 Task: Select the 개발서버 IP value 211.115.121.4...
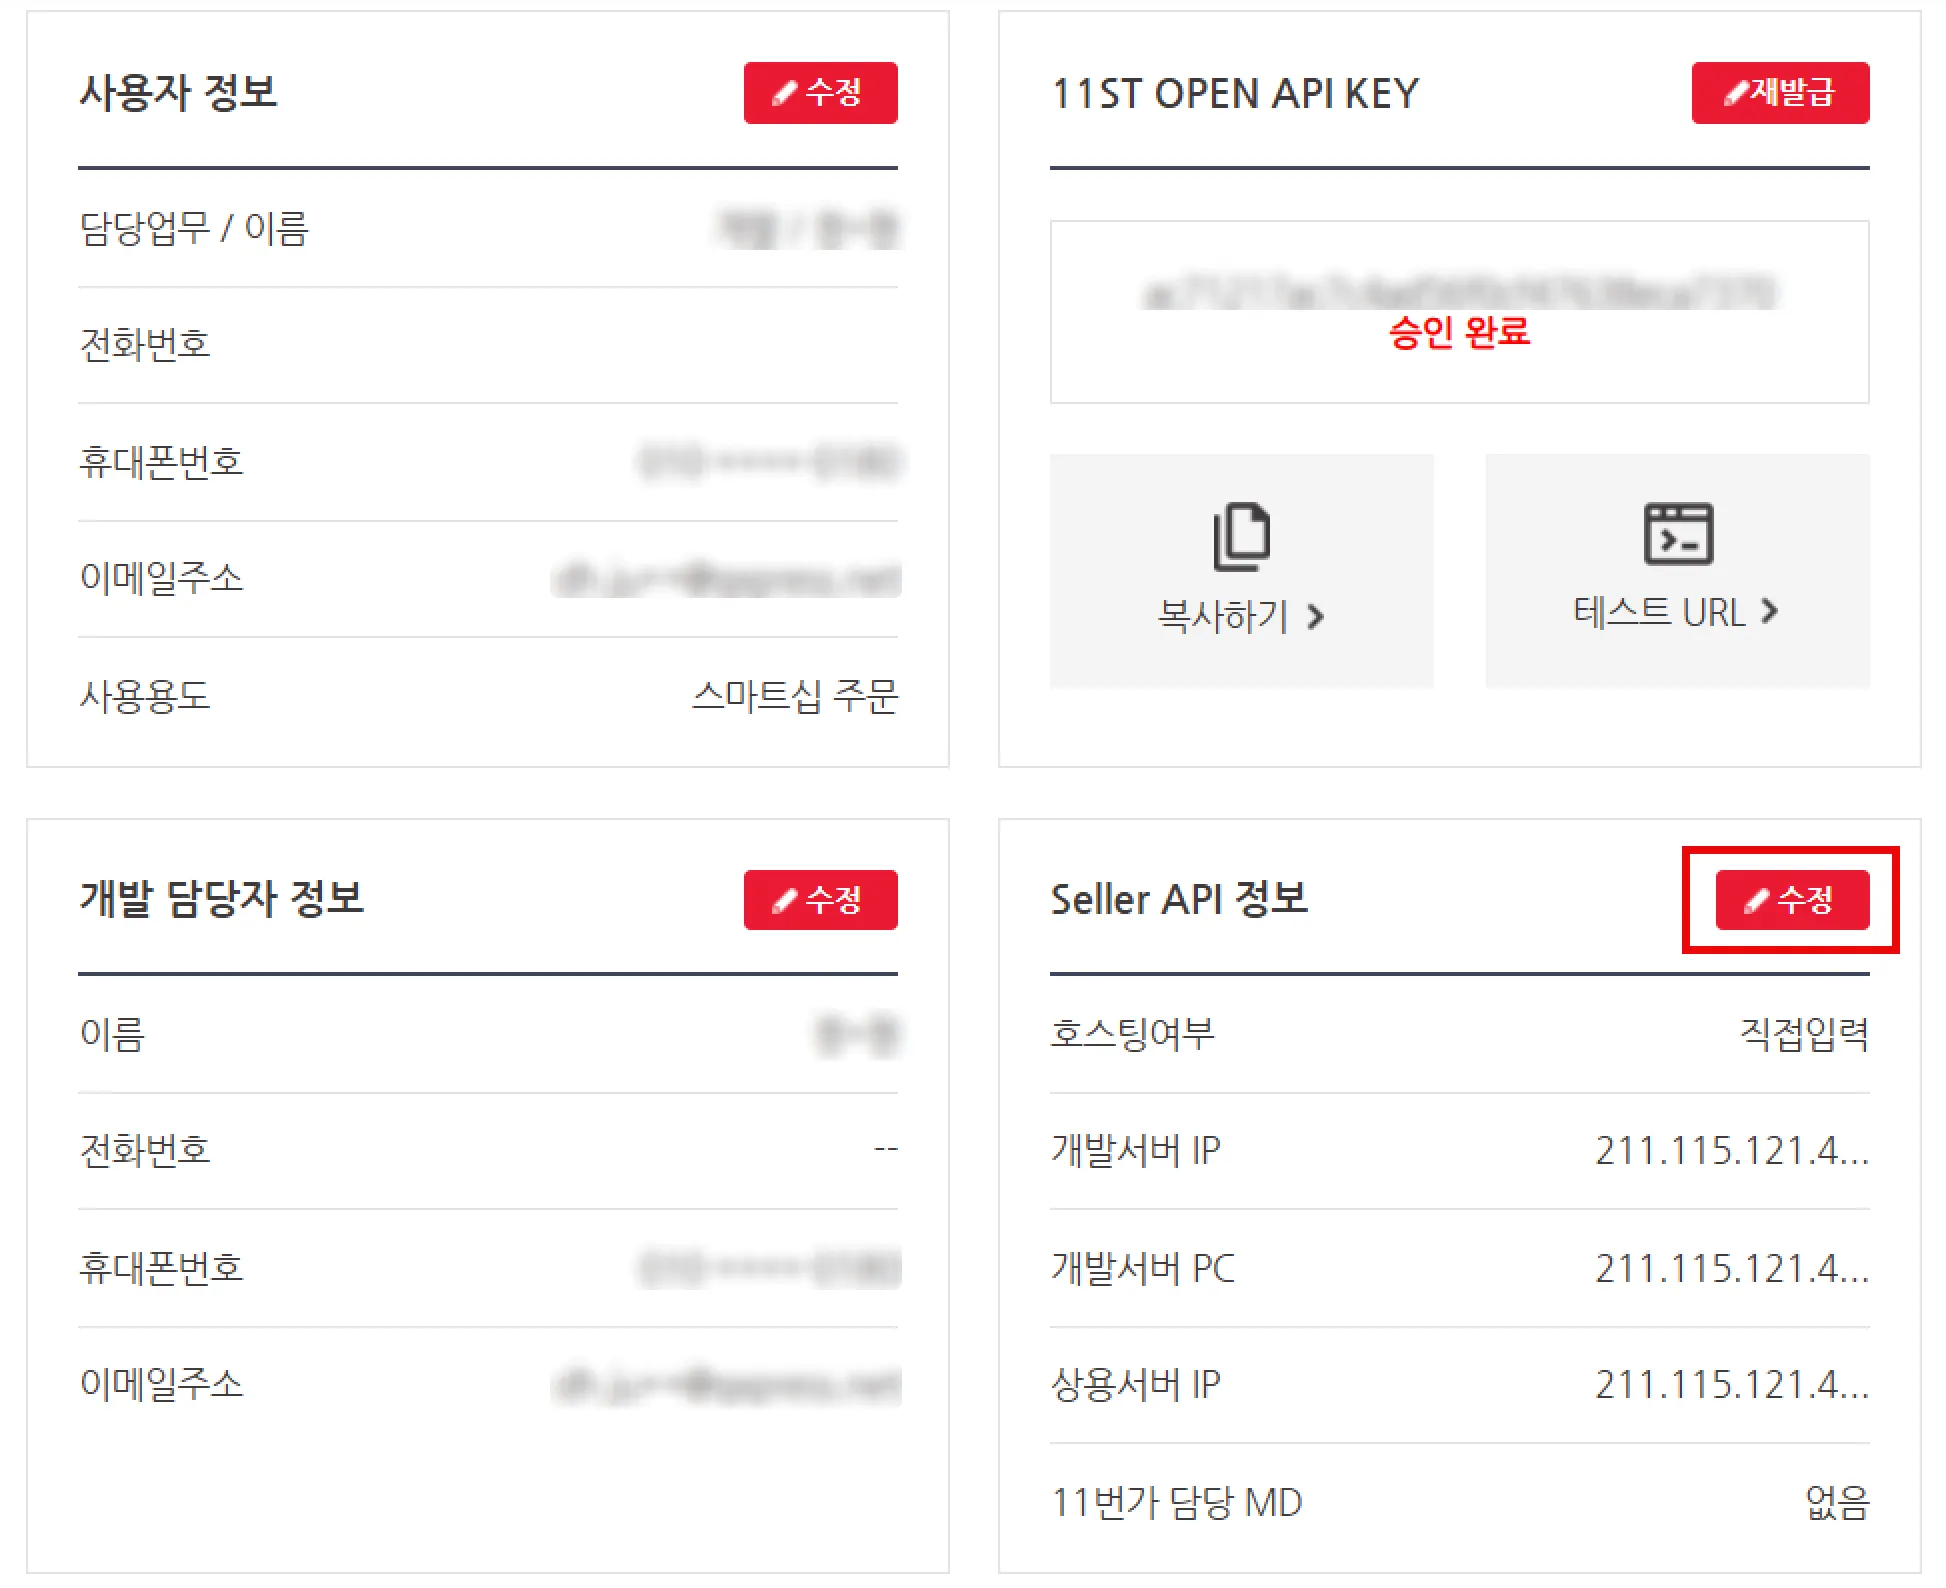(1732, 1151)
